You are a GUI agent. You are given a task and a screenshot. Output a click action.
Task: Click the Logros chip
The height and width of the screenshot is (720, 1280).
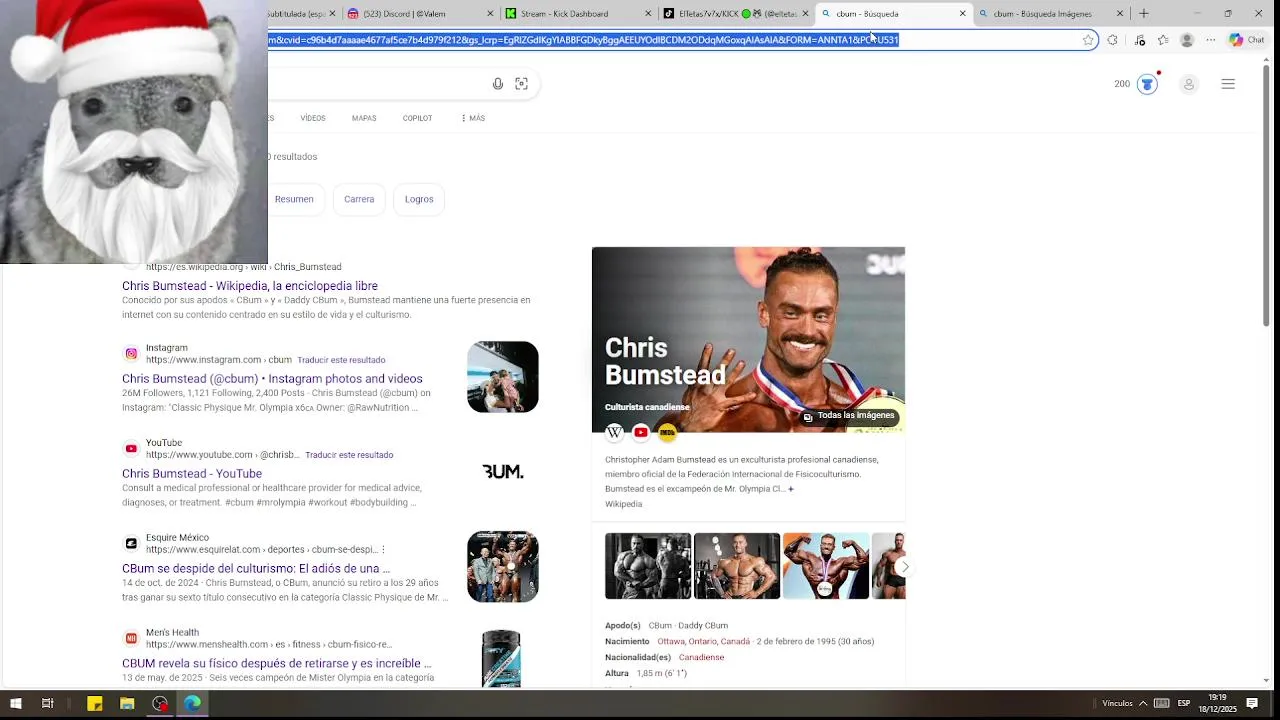coord(419,199)
